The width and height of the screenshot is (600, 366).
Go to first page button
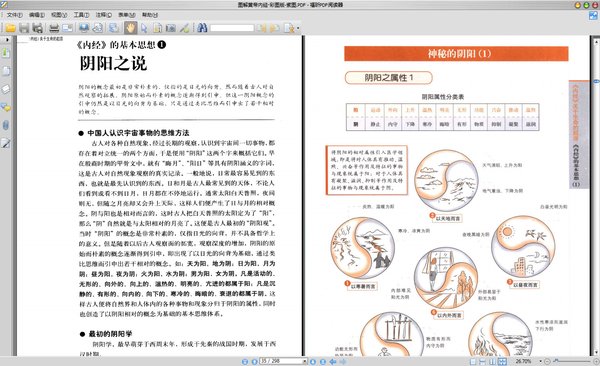pos(245,361)
